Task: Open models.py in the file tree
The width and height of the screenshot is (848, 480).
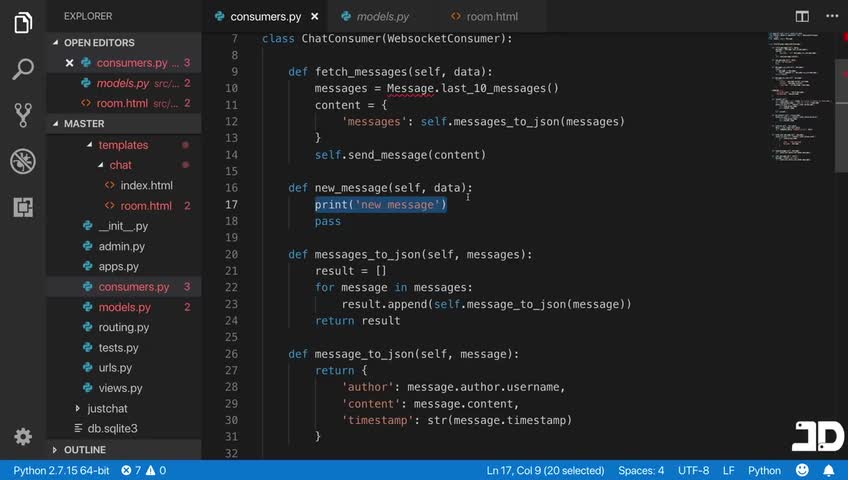Action: 123,307
